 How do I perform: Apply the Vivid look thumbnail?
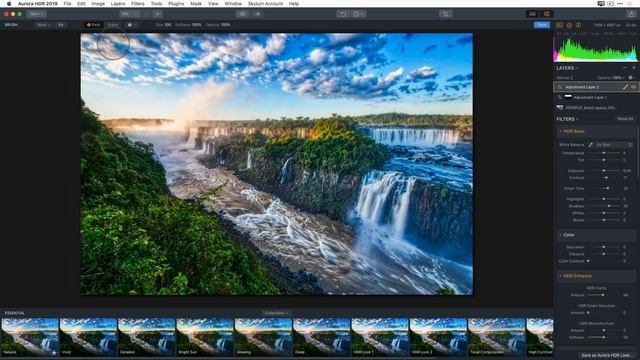pos(88,337)
